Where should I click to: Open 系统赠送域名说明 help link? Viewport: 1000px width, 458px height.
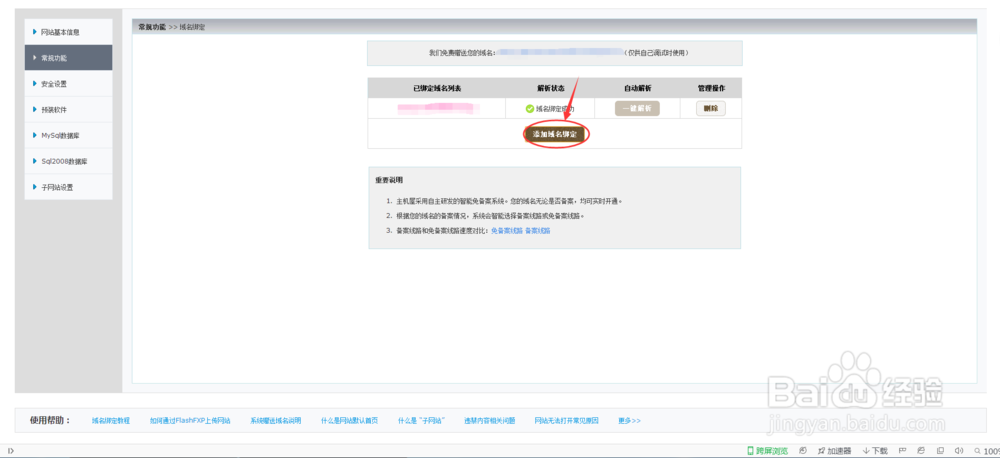(276, 421)
